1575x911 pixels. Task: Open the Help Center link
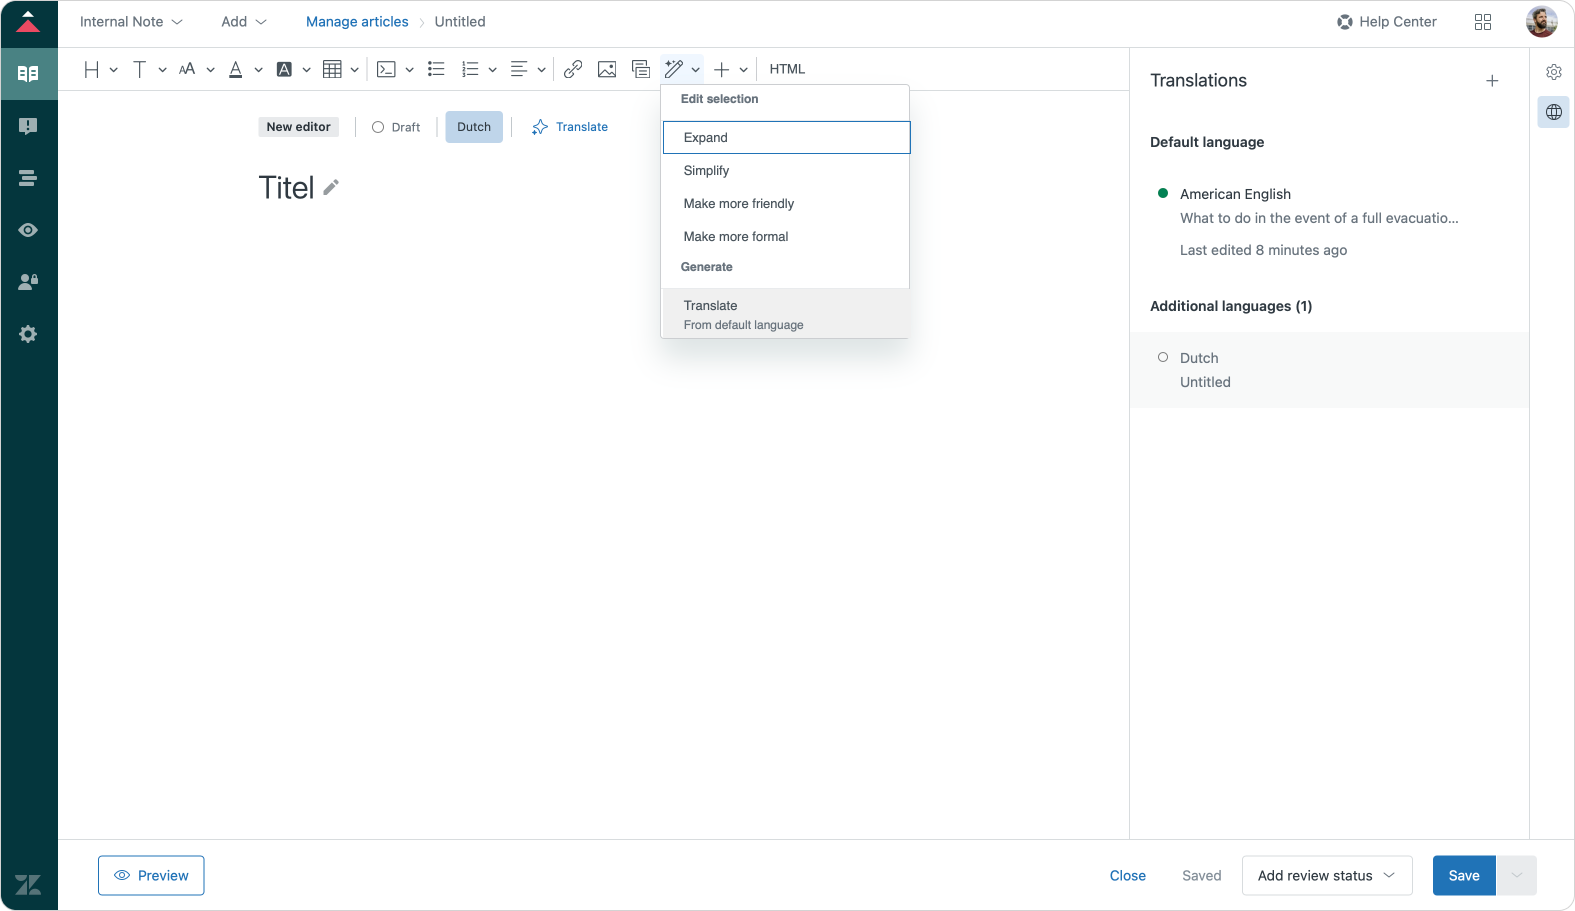(1386, 22)
